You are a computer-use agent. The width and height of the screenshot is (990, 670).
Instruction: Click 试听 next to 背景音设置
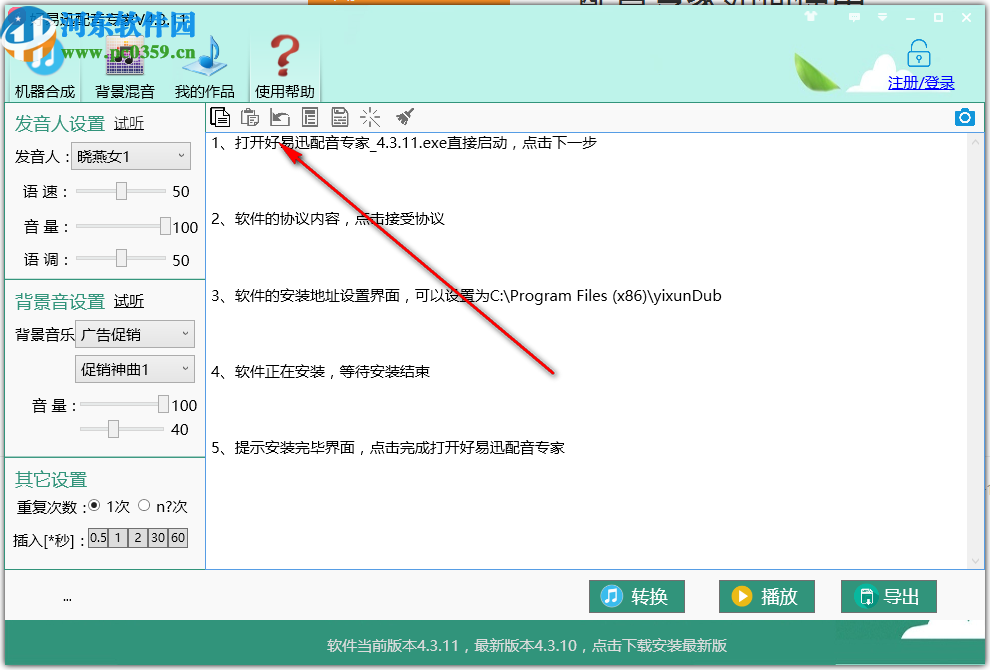coord(129,301)
